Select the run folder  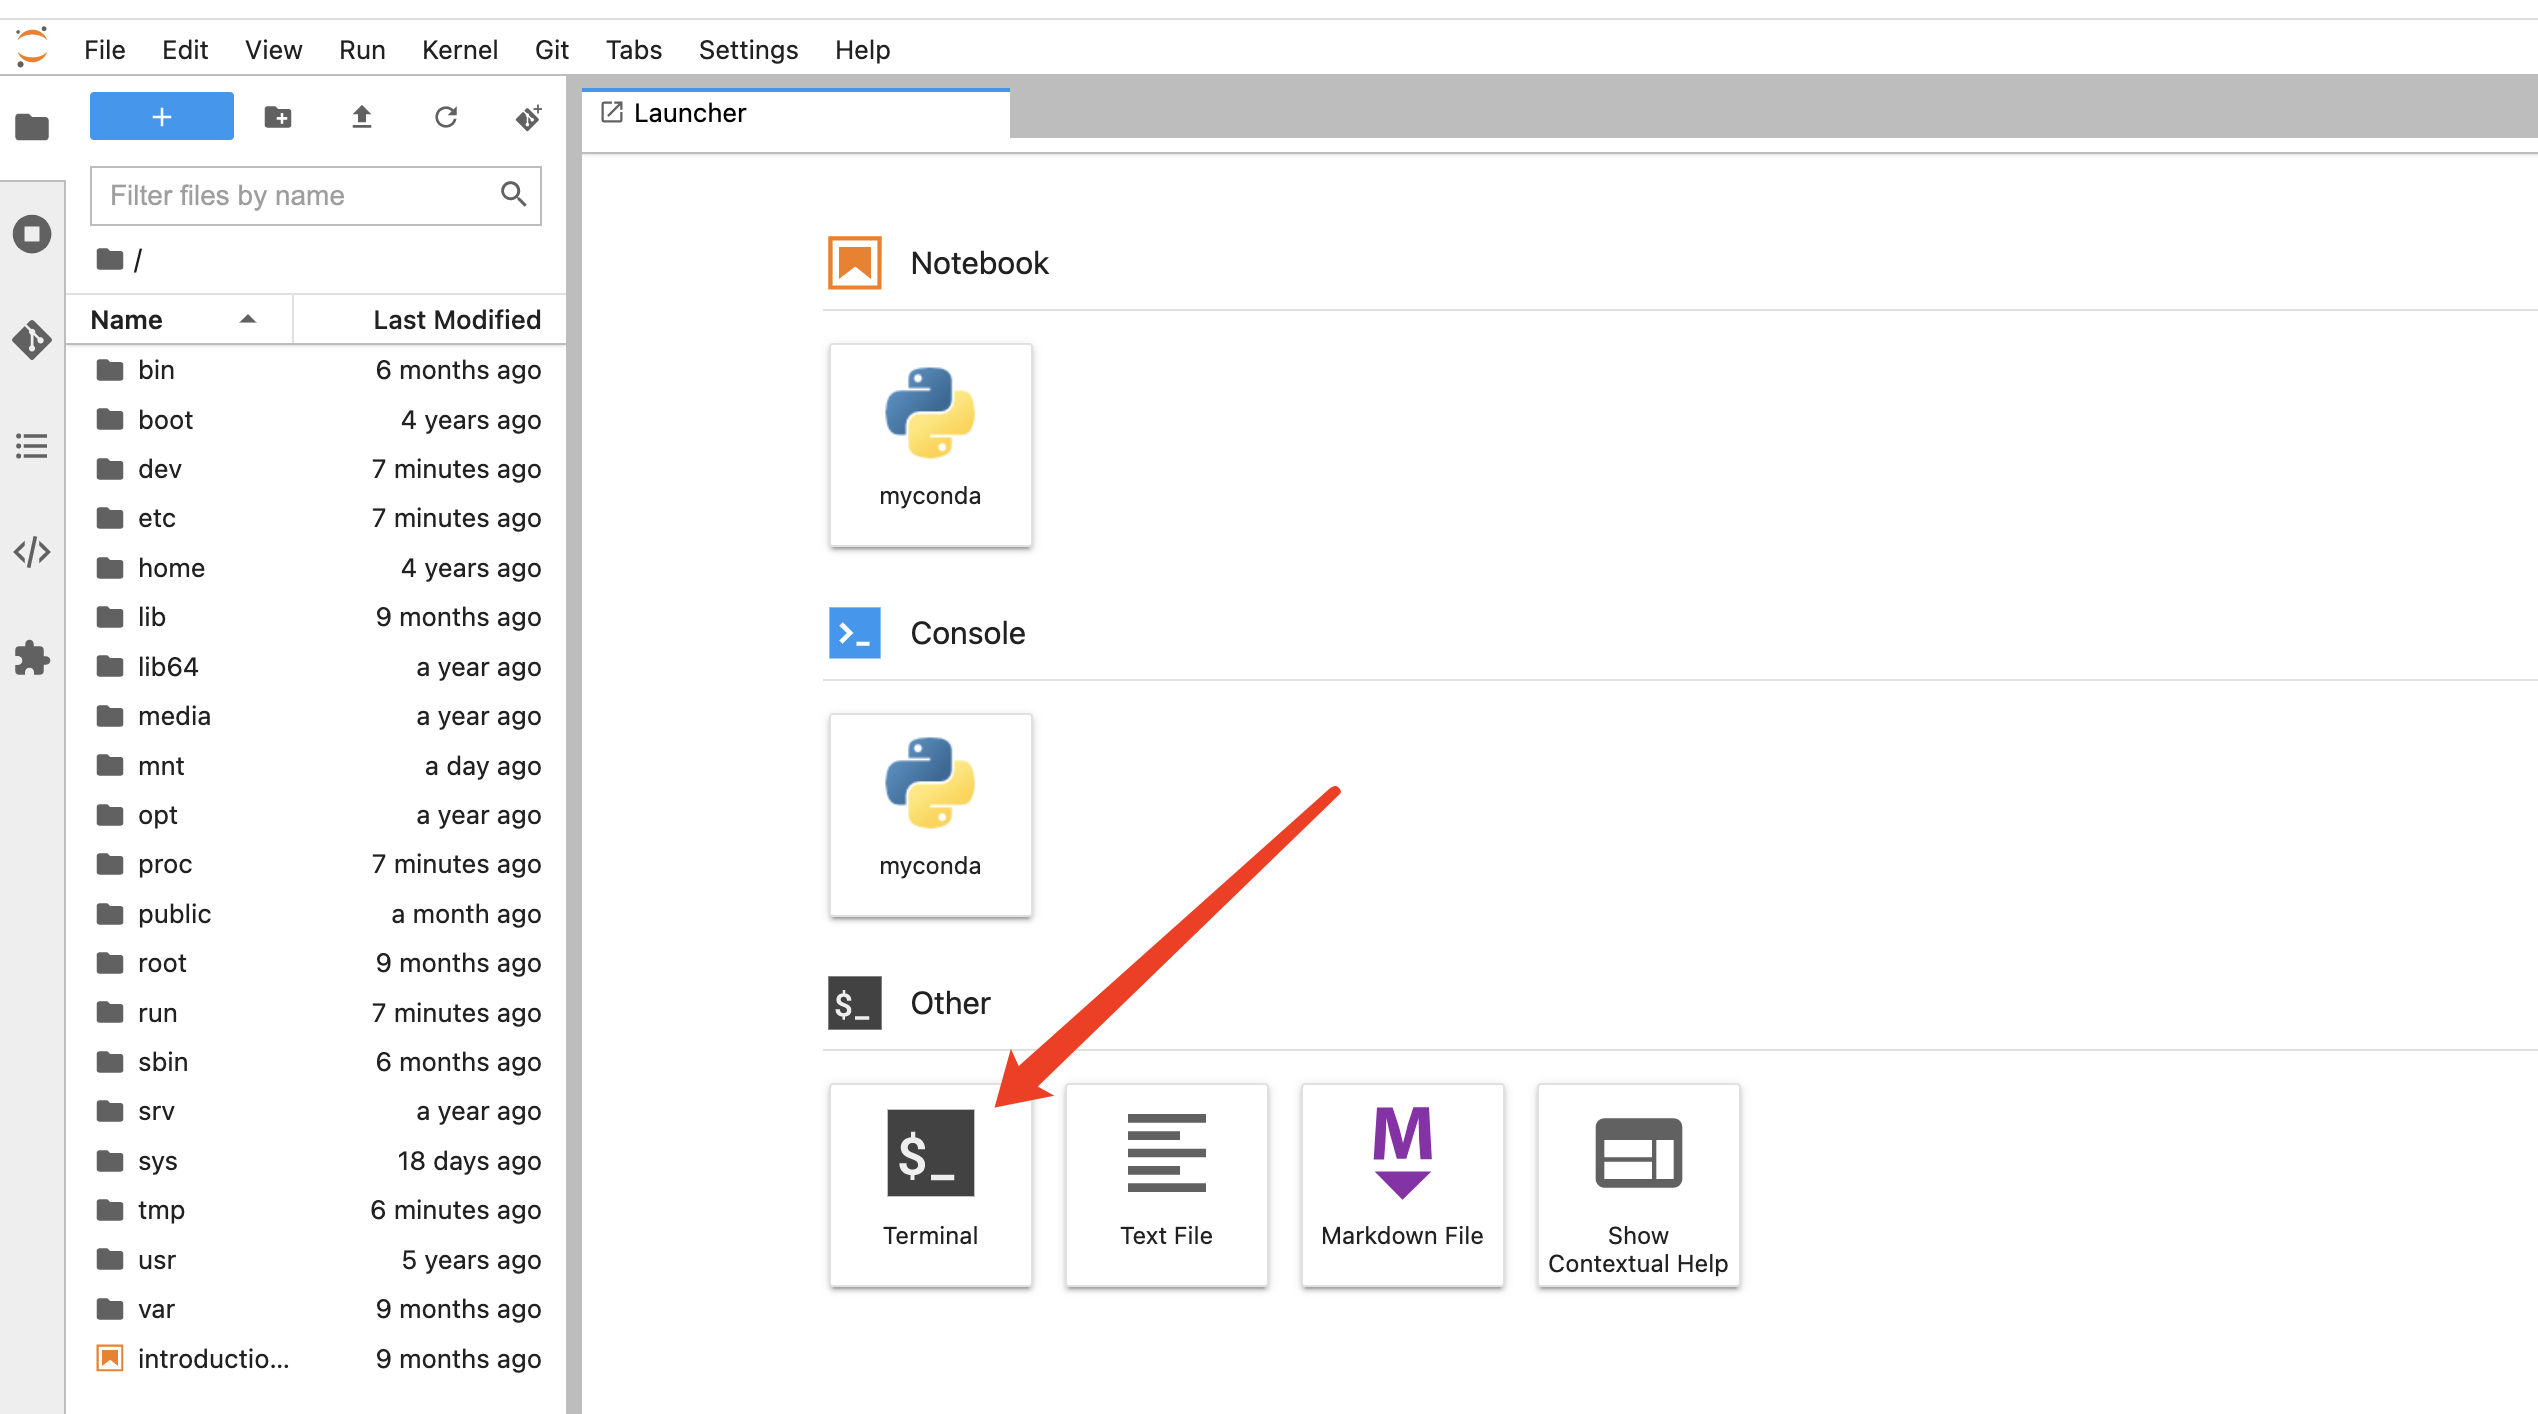[316, 1013]
